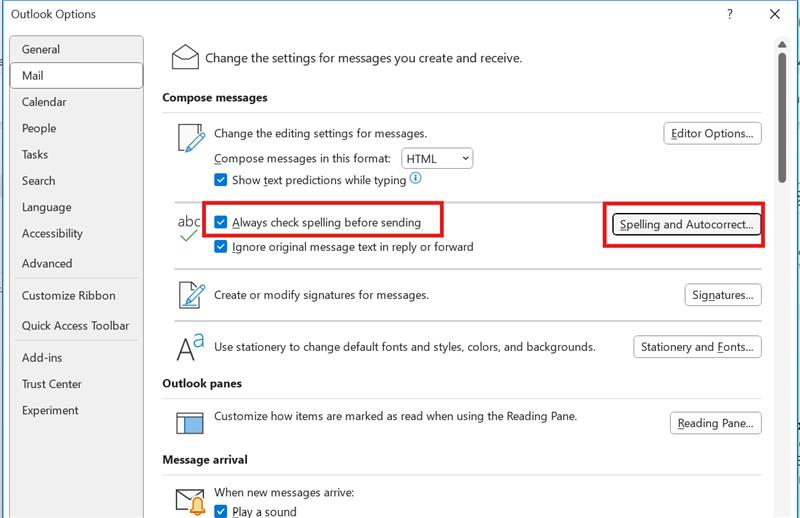Screen dimensions: 800x518
Task: Select the Language category
Action: click(x=77, y=207)
